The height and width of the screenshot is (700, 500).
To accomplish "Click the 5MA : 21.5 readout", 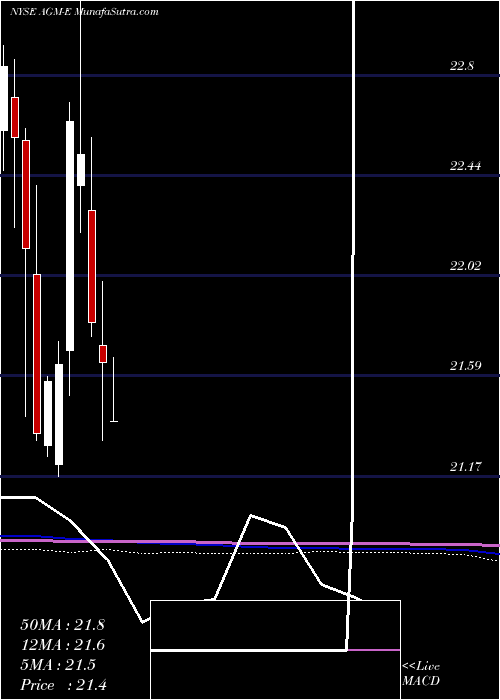I will click(x=58, y=665).
